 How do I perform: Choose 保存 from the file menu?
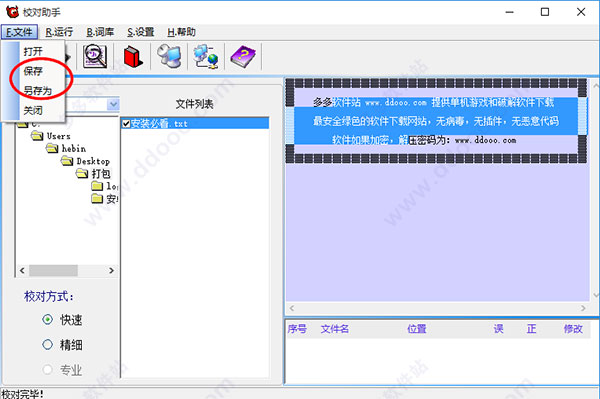33,71
